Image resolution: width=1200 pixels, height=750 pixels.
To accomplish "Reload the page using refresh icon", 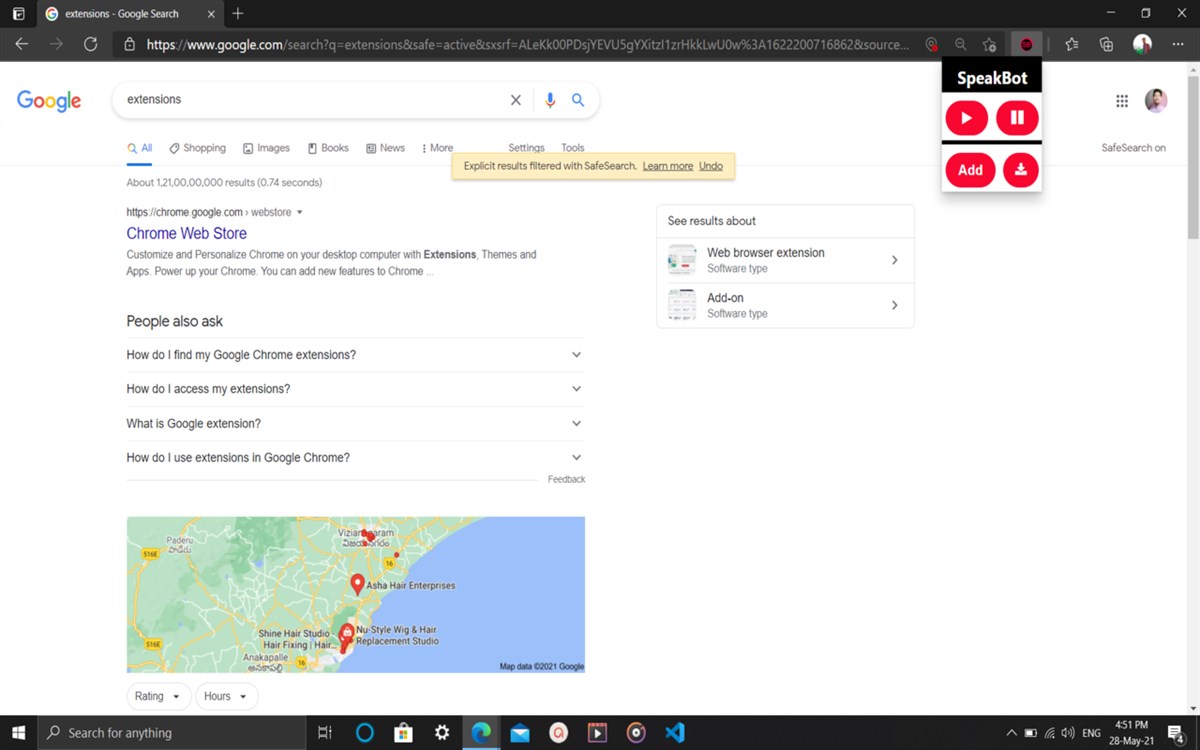I will coord(90,44).
